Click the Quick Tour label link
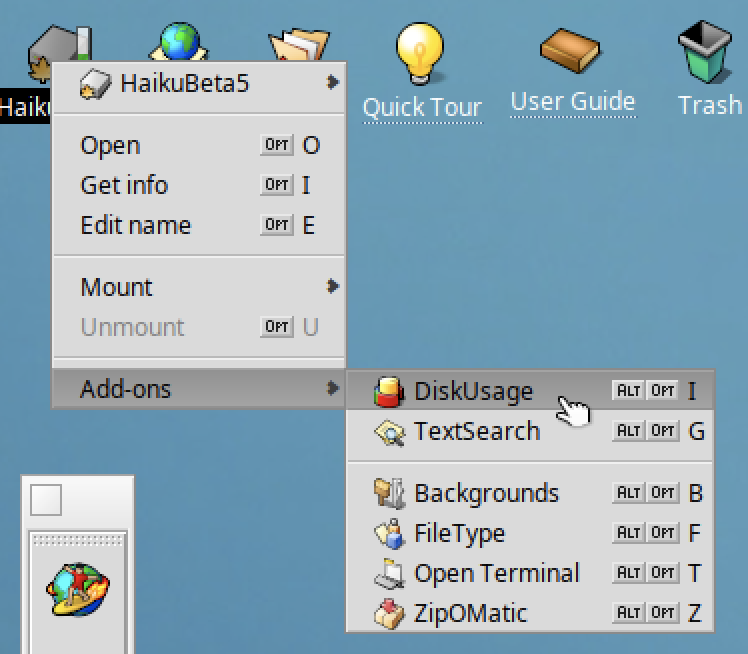The image size is (748, 654). click(x=422, y=107)
